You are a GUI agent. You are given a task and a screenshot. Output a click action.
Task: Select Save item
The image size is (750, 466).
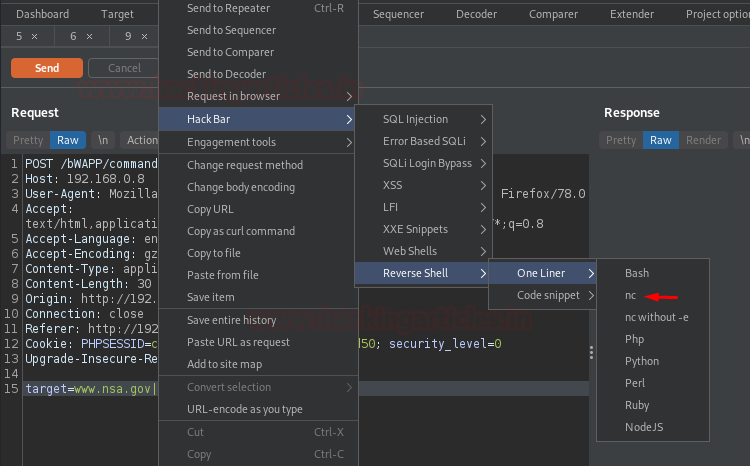258,297
